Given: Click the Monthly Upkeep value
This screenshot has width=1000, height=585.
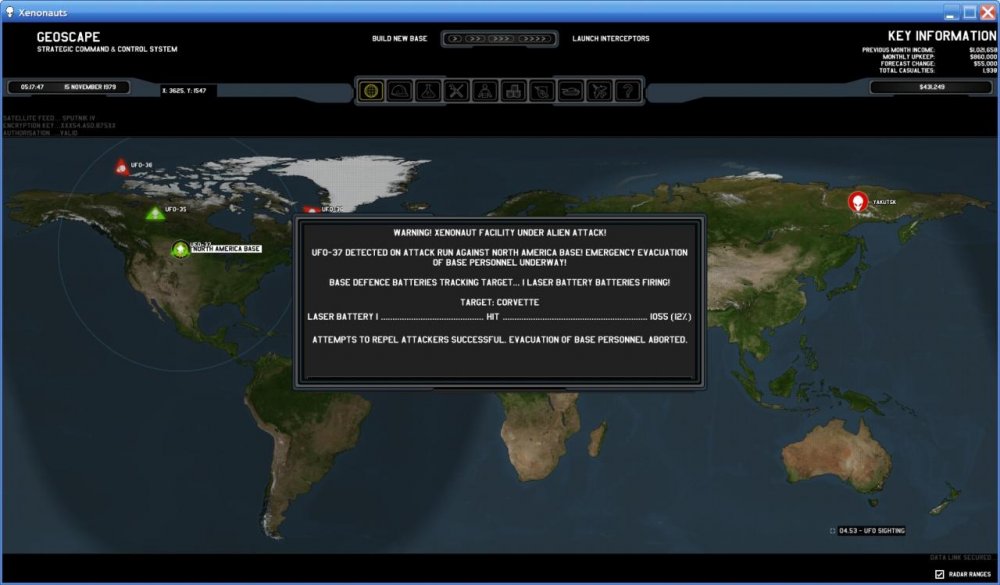Looking at the screenshot, I should 983,57.
